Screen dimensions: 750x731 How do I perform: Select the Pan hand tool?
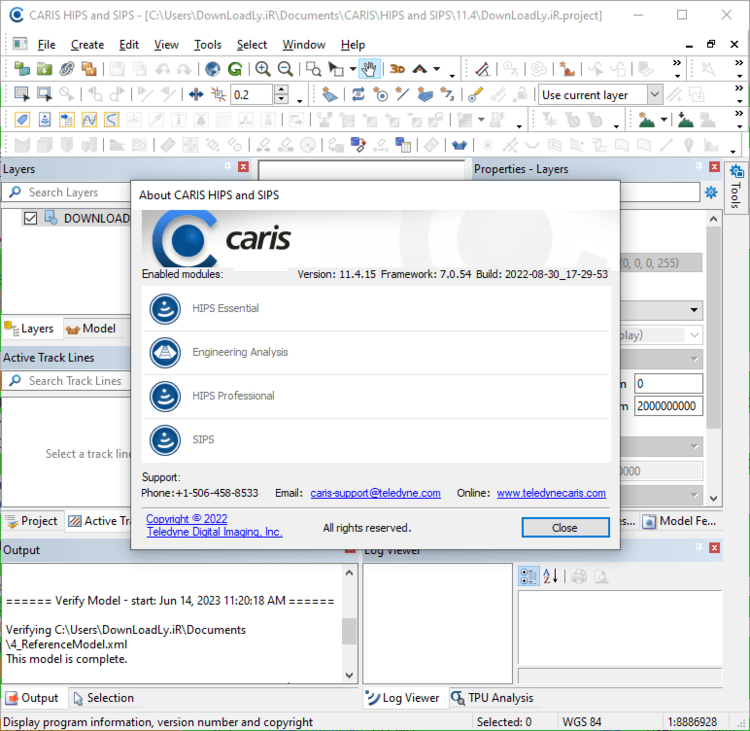coord(369,69)
